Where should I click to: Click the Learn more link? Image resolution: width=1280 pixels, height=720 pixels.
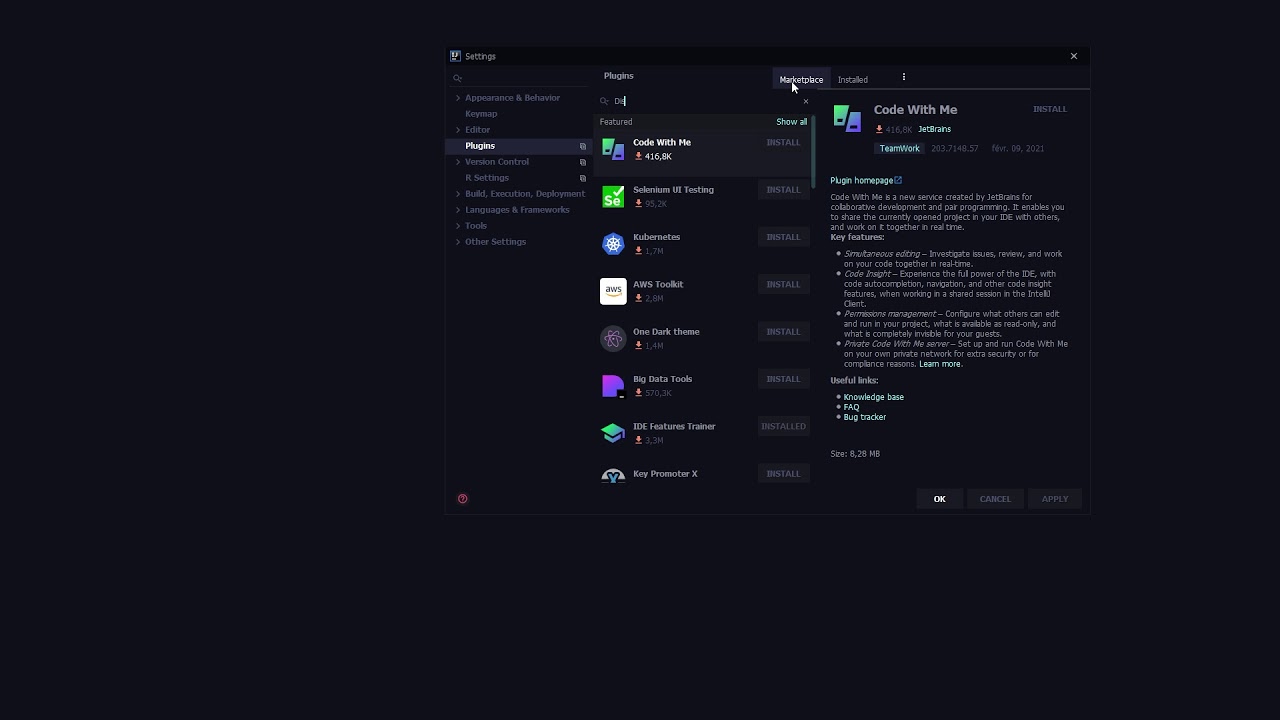coord(940,364)
